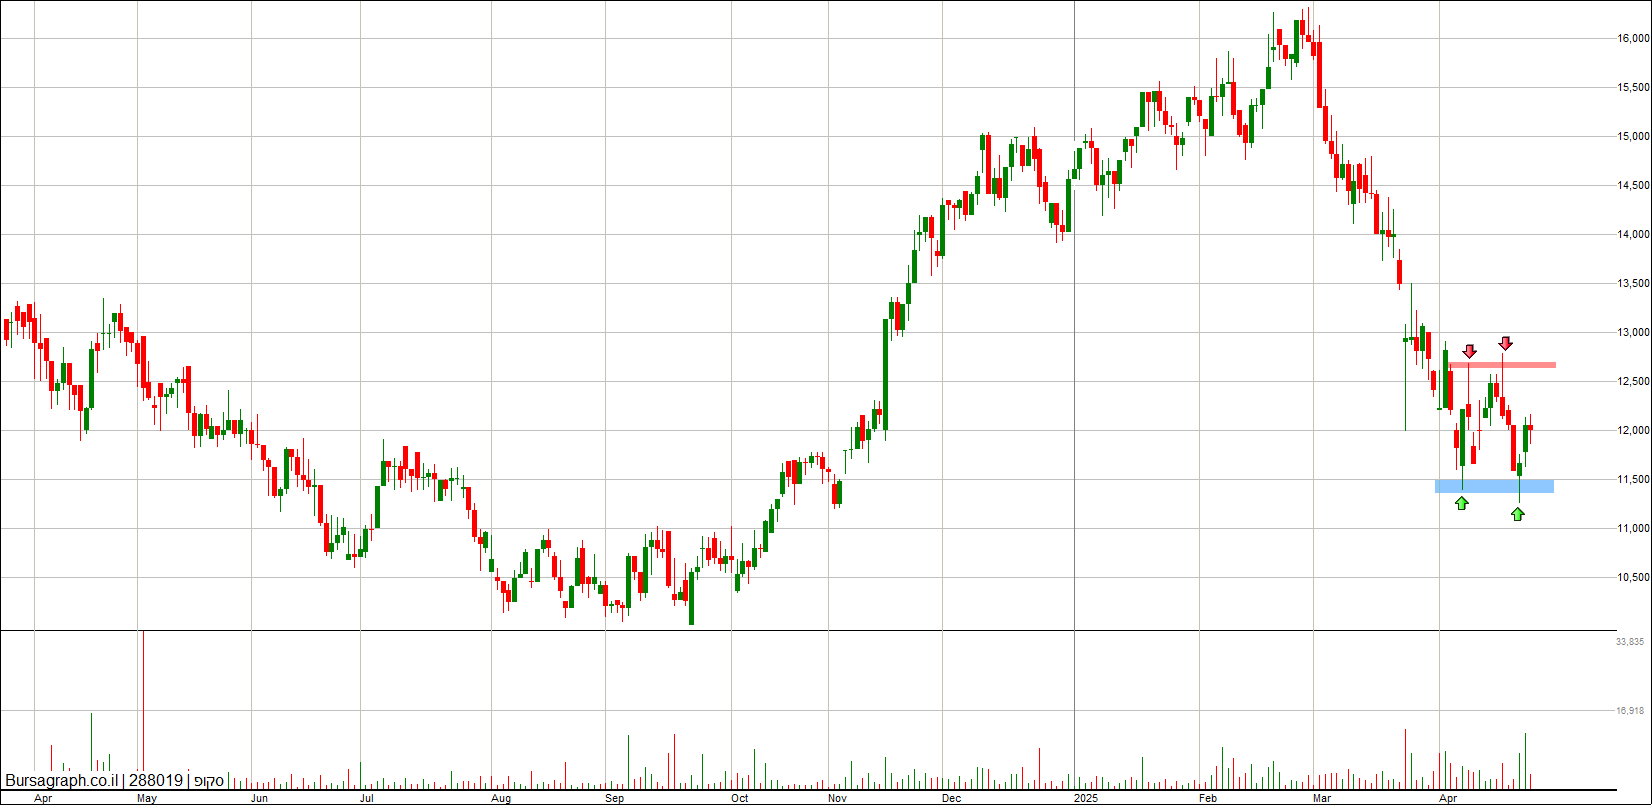The height and width of the screenshot is (805, 1652).
Task: Click the 12,000 price axis label
Action: pos(1633,431)
